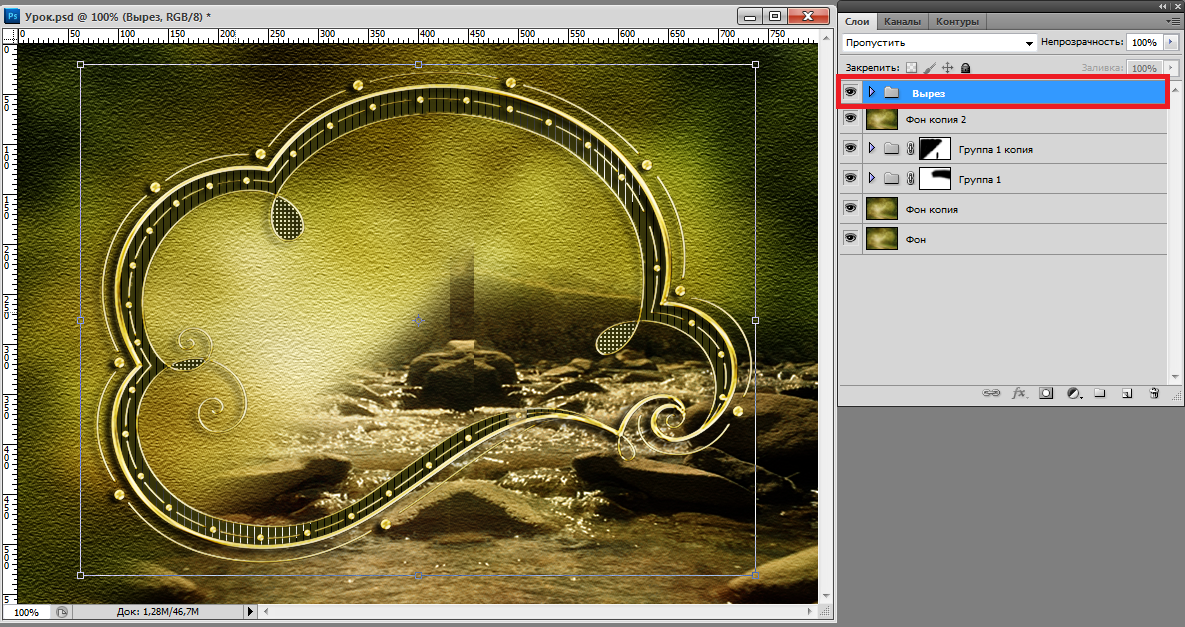Click the Фон layer thumbnail
The width and height of the screenshot is (1185, 627).
881,239
